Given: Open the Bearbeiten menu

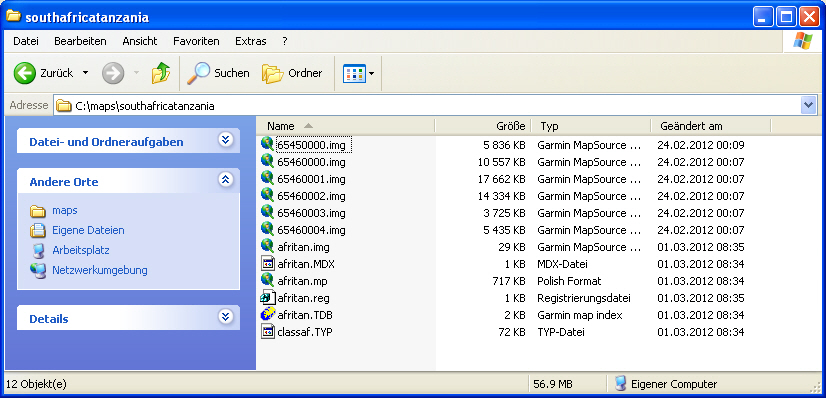Looking at the screenshot, I should pyautogui.click(x=81, y=41).
